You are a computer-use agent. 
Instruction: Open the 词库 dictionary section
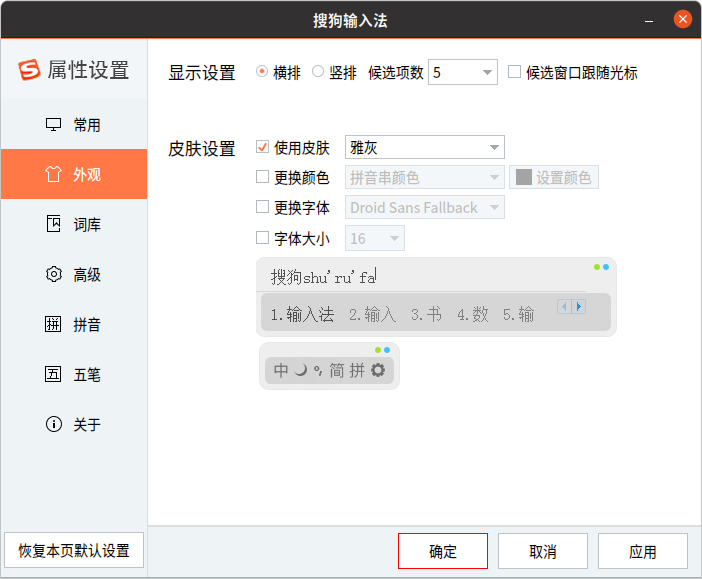point(74,224)
